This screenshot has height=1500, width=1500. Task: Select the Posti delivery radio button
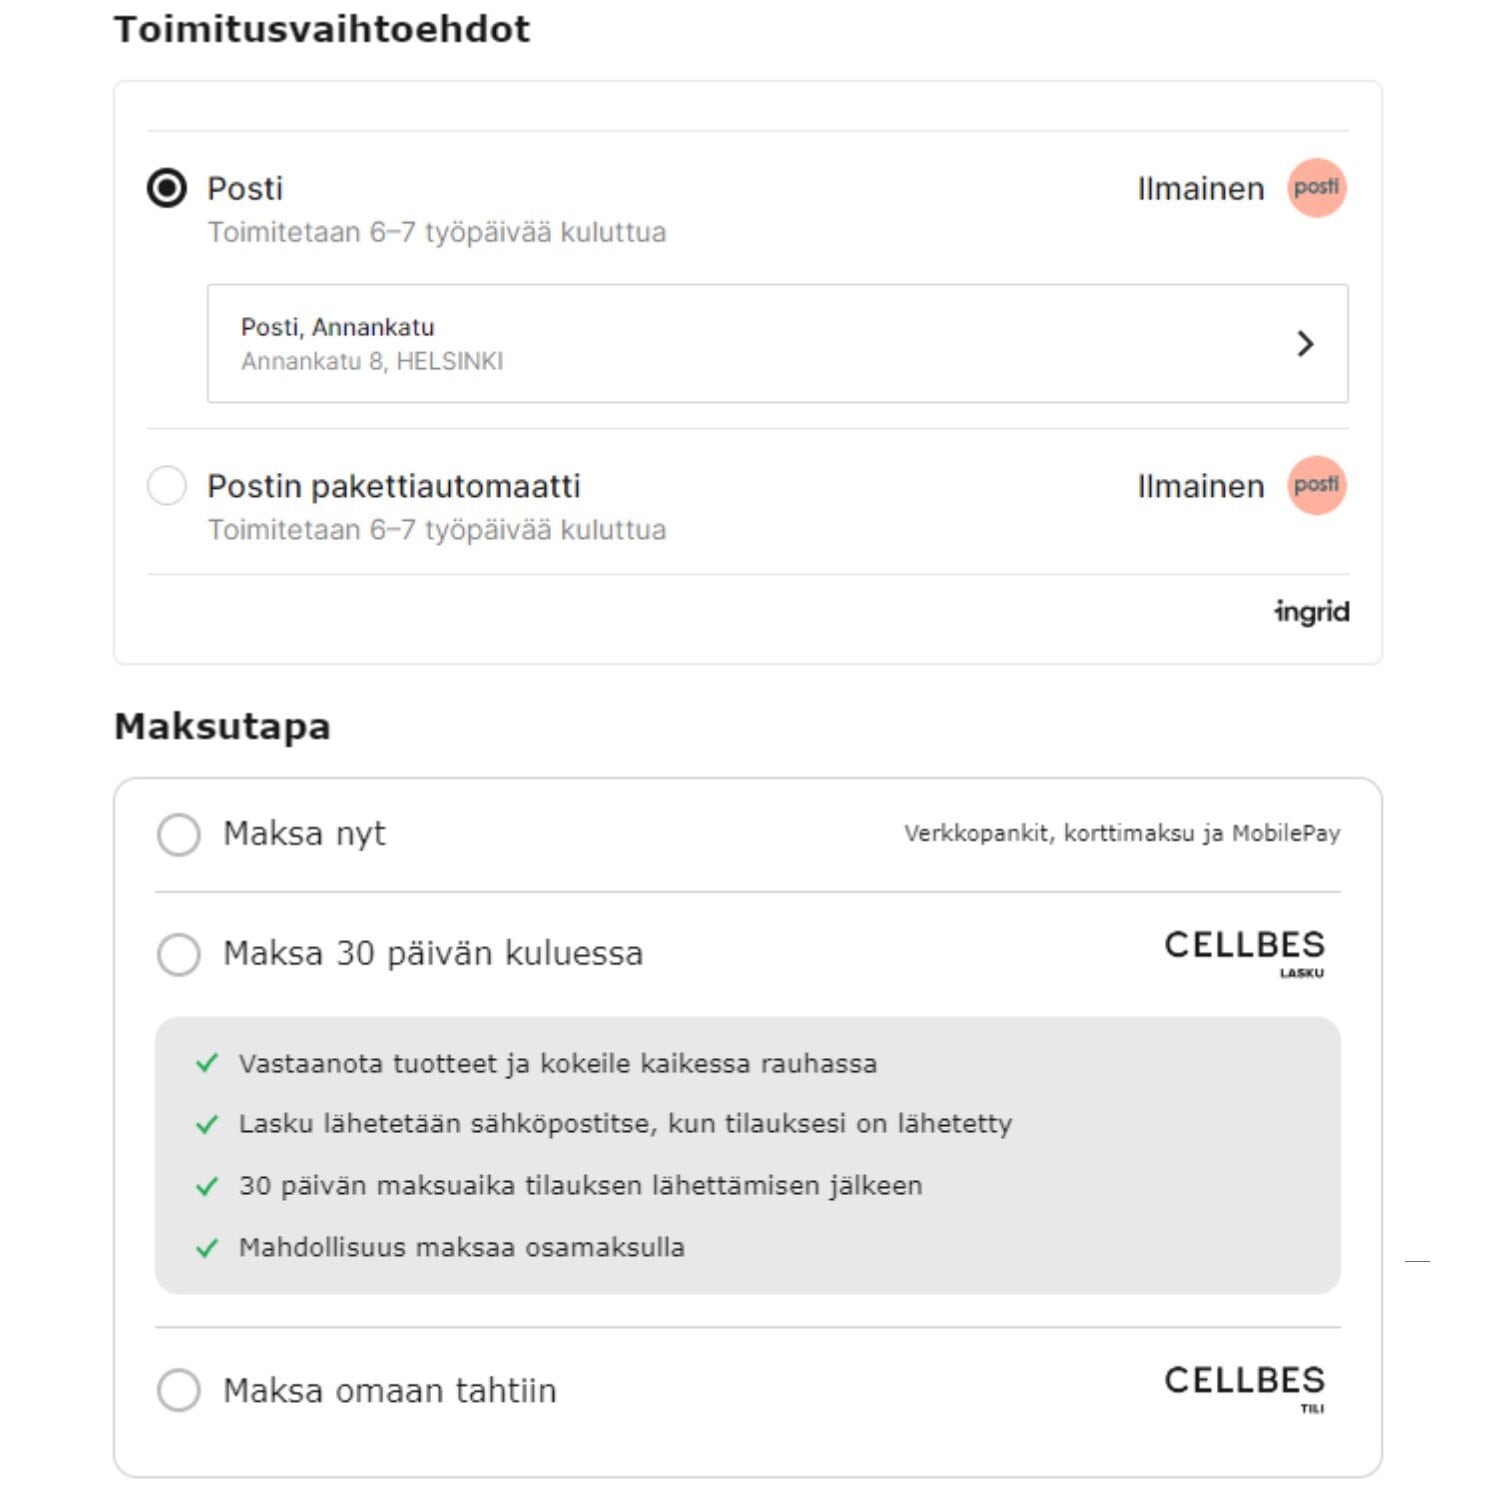point(167,188)
